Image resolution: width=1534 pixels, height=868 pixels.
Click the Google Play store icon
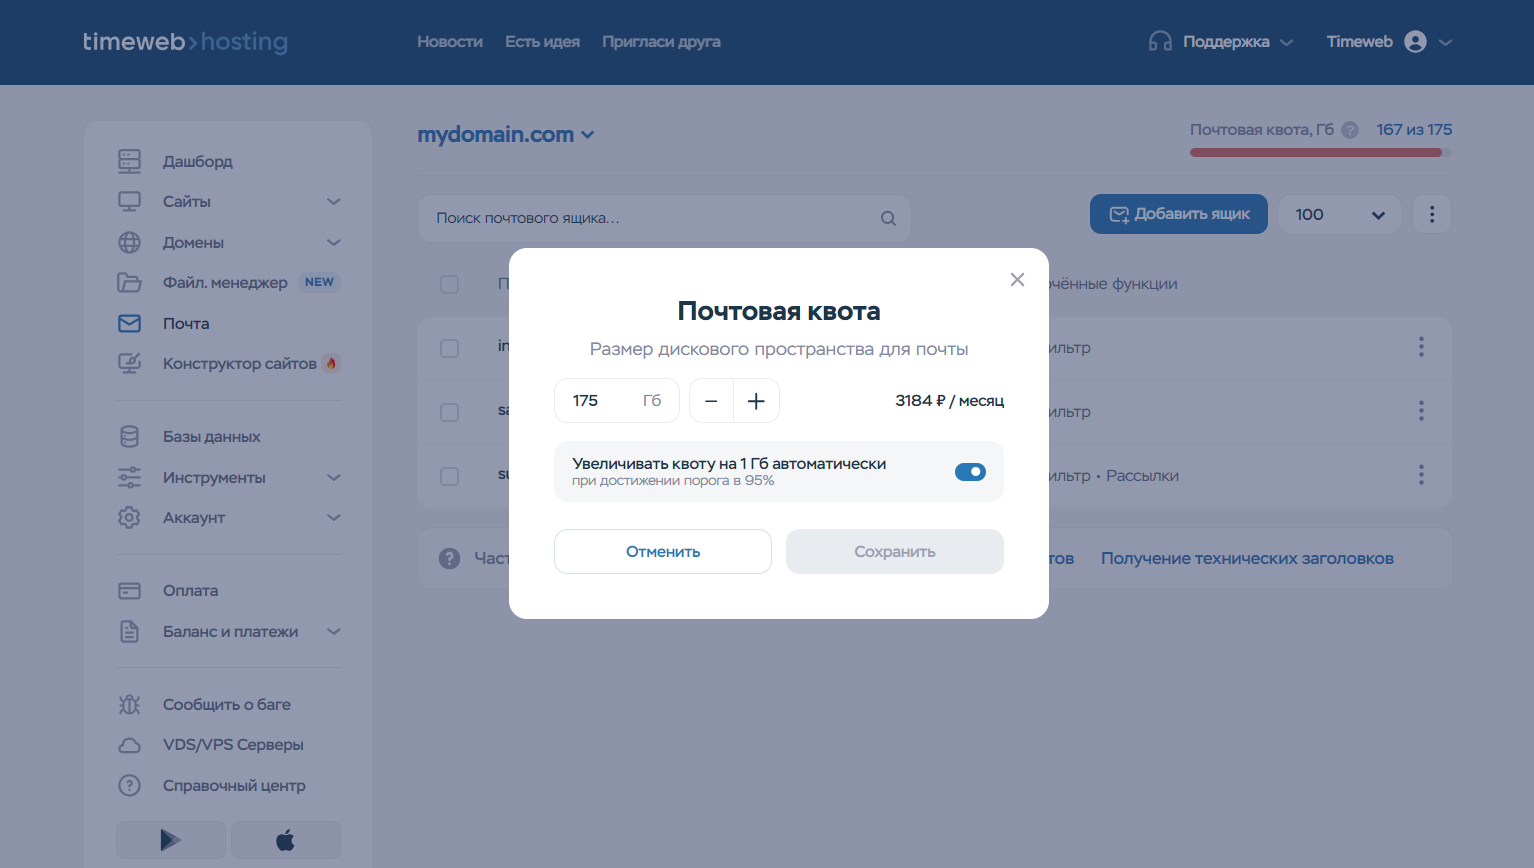(x=171, y=840)
